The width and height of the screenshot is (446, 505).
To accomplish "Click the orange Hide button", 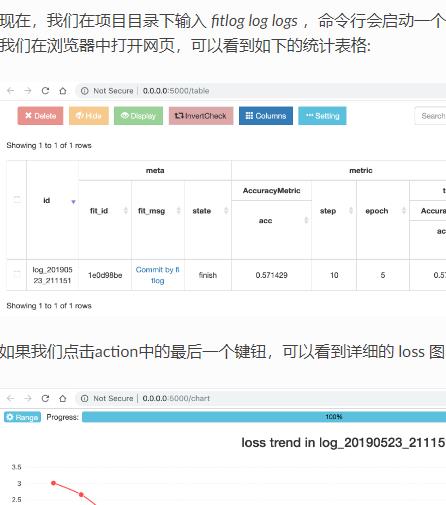I will tap(89, 116).
